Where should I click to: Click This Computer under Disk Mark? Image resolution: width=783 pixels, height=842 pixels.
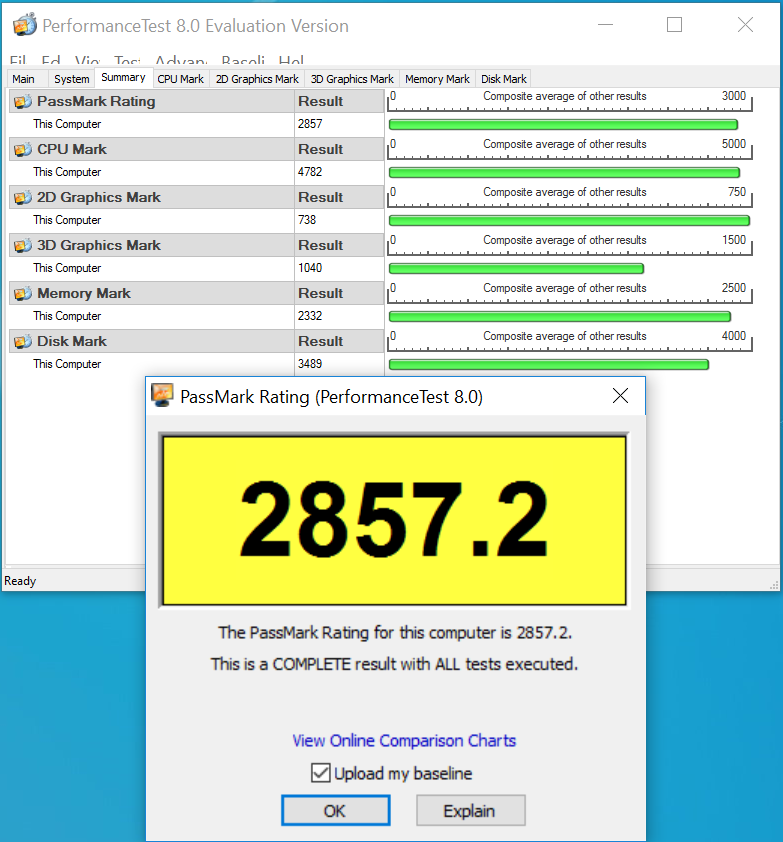tap(67, 364)
